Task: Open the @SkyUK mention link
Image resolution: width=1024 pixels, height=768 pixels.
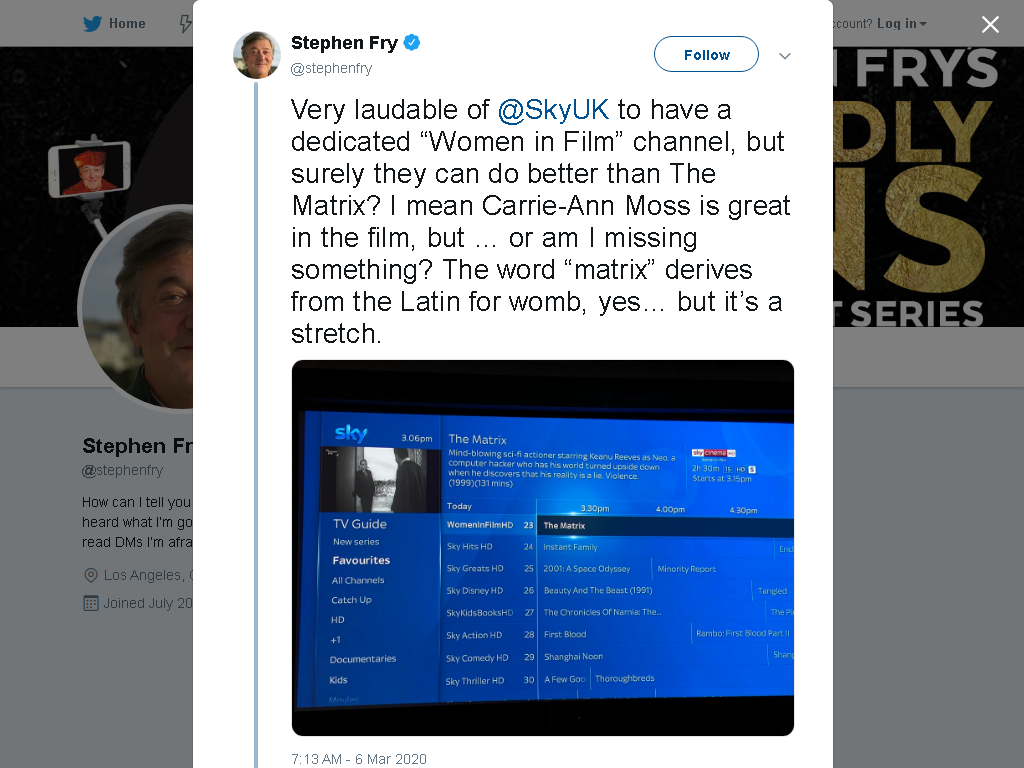Action: point(553,110)
